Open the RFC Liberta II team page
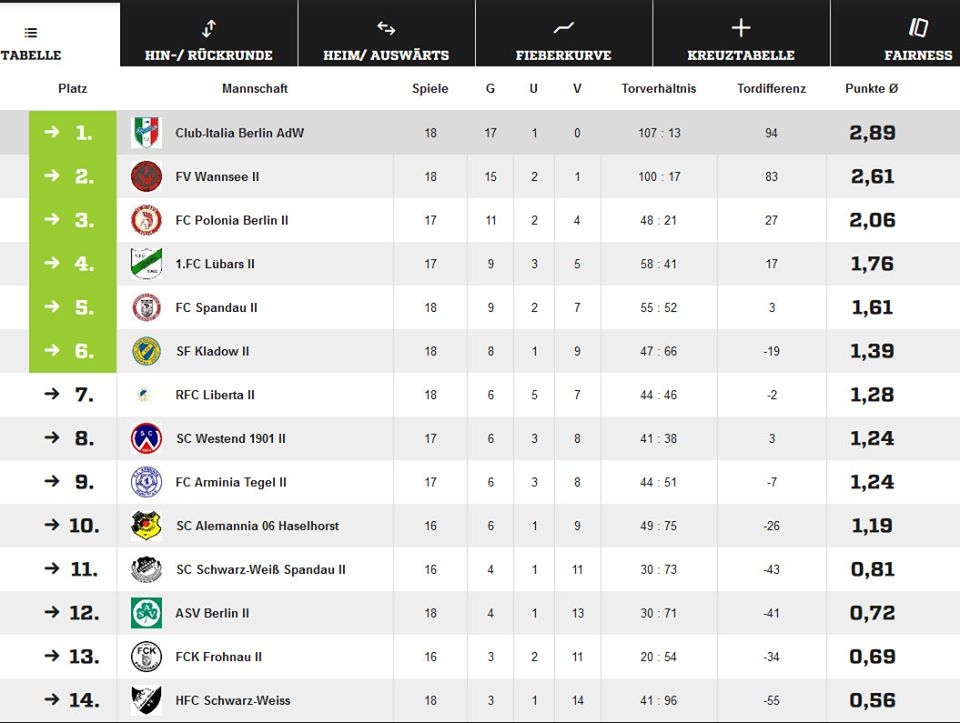This screenshot has width=960, height=723. pos(215,395)
